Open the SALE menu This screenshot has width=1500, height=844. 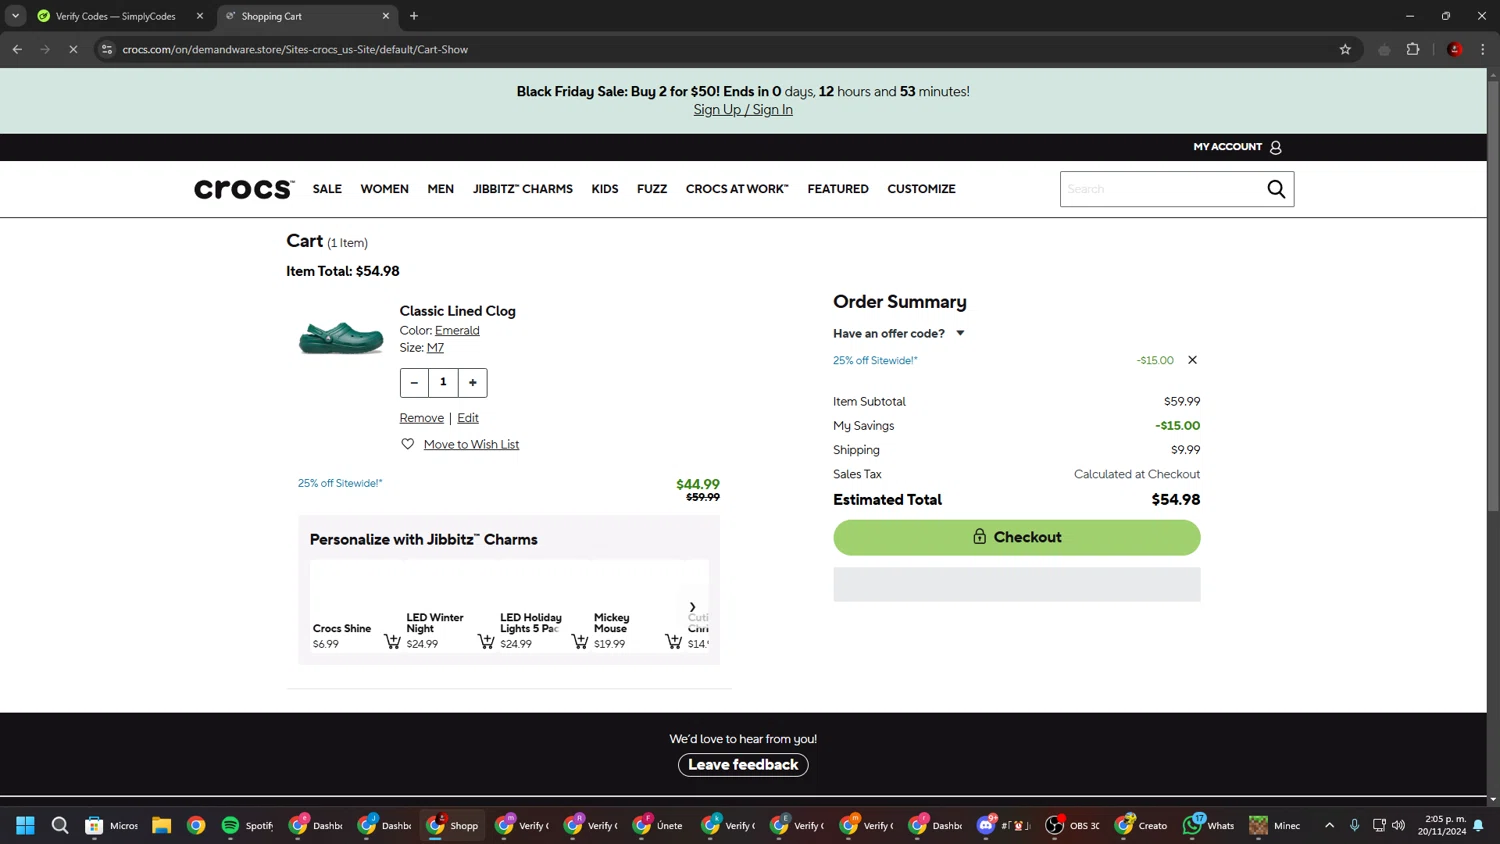pos(327,189)
